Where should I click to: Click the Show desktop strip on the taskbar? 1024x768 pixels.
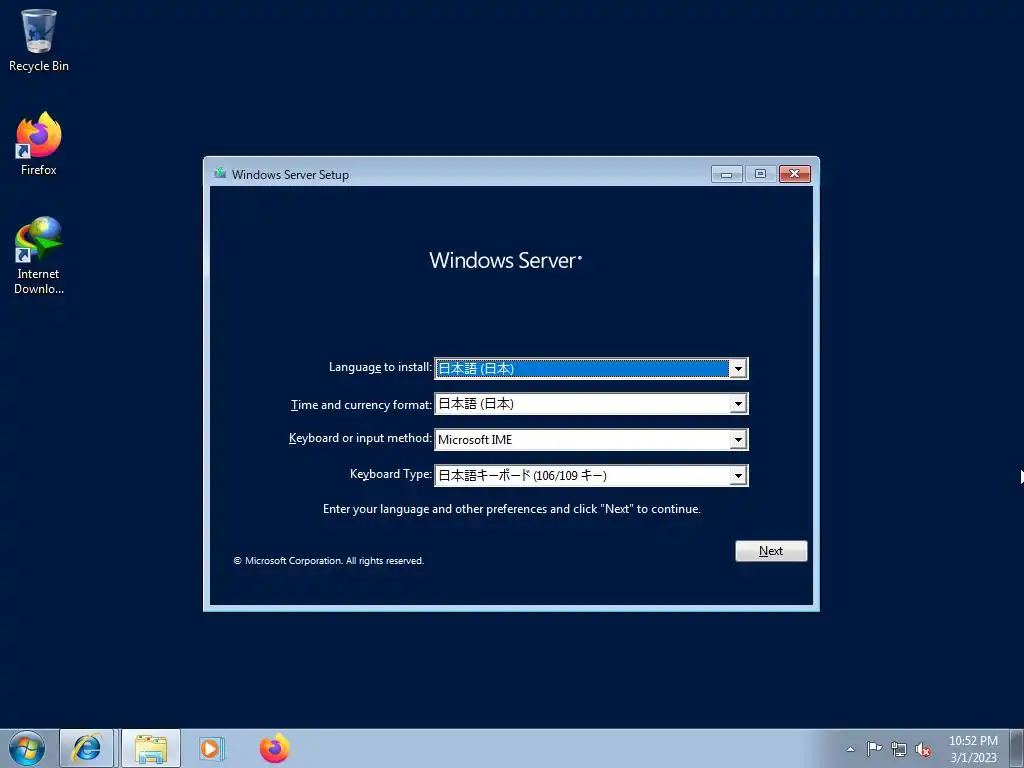[x=1016, y=748]
